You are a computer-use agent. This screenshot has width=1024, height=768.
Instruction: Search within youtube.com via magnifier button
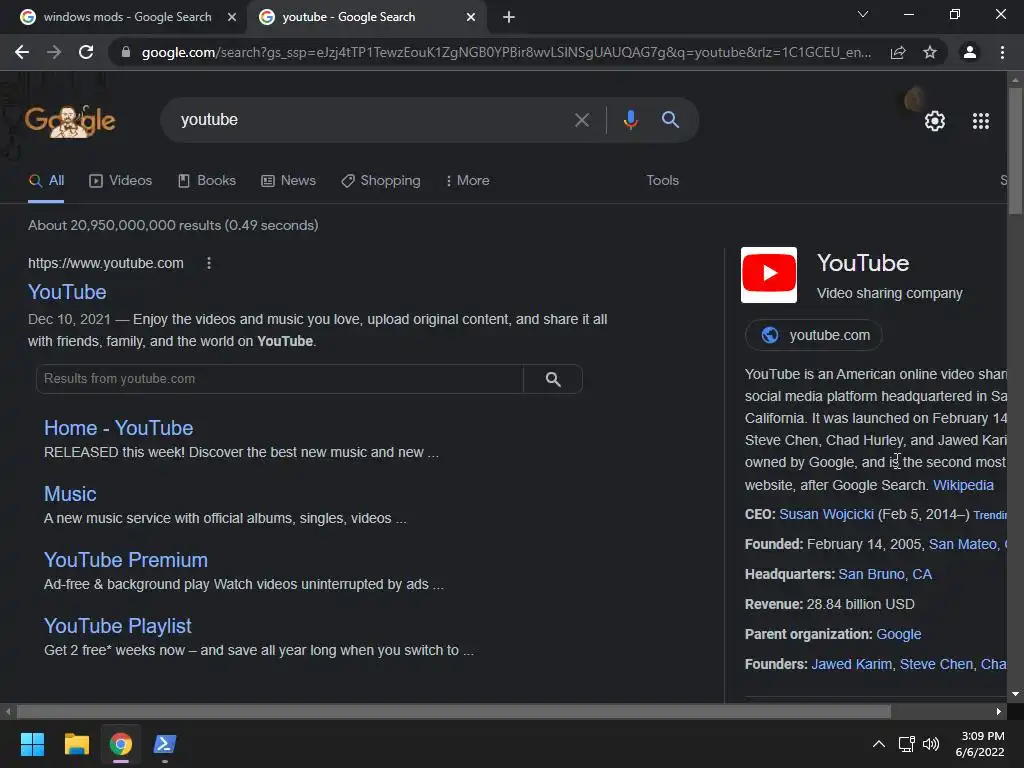point(553,379)
